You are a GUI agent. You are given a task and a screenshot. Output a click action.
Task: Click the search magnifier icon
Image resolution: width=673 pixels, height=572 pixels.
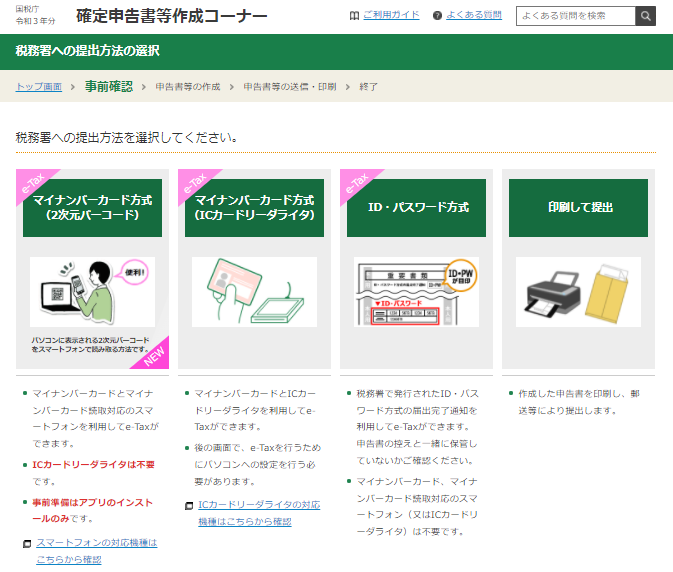(646, 16)
